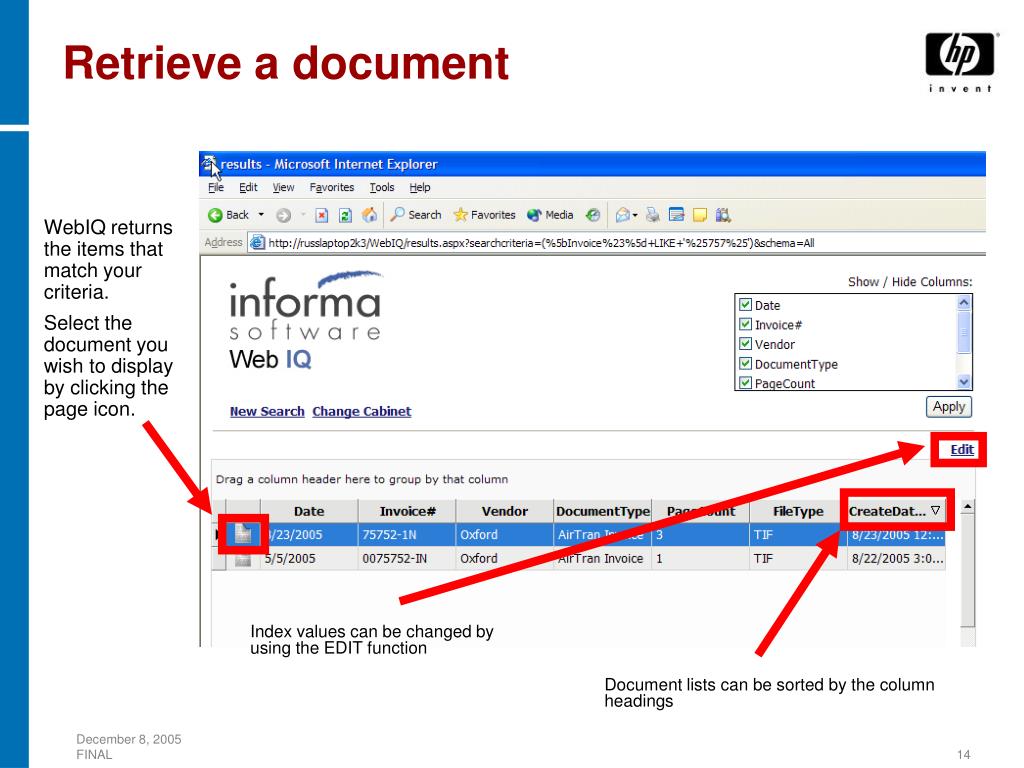Open the Search pane from the toolbar
This screenshot has height=768, width=1024.
click(x=416, y=214)
